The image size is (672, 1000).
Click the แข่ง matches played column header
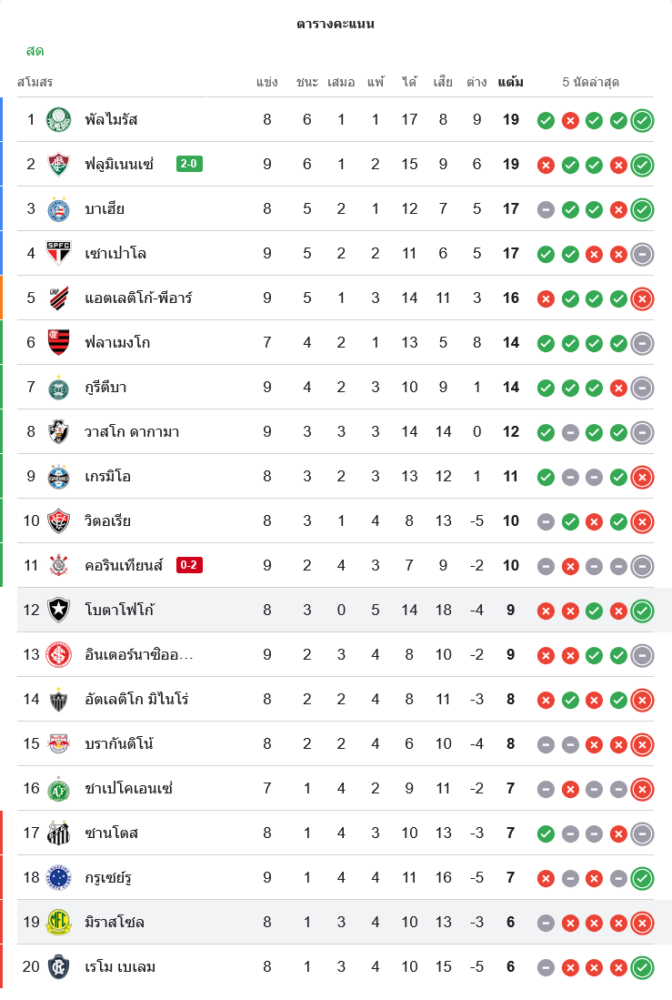(267, 82)
